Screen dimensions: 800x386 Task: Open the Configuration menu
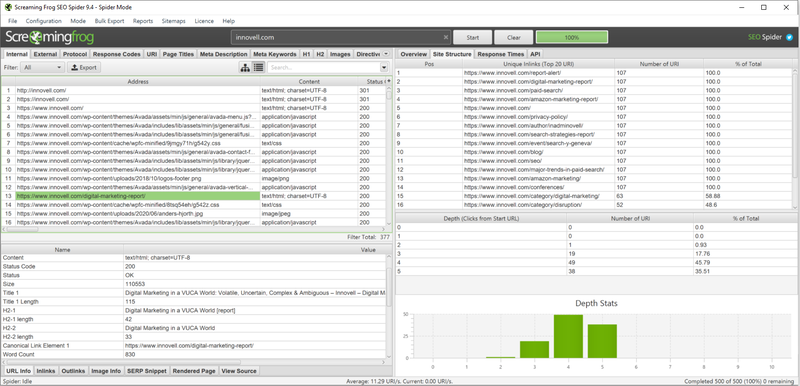[x=43, y=21]
